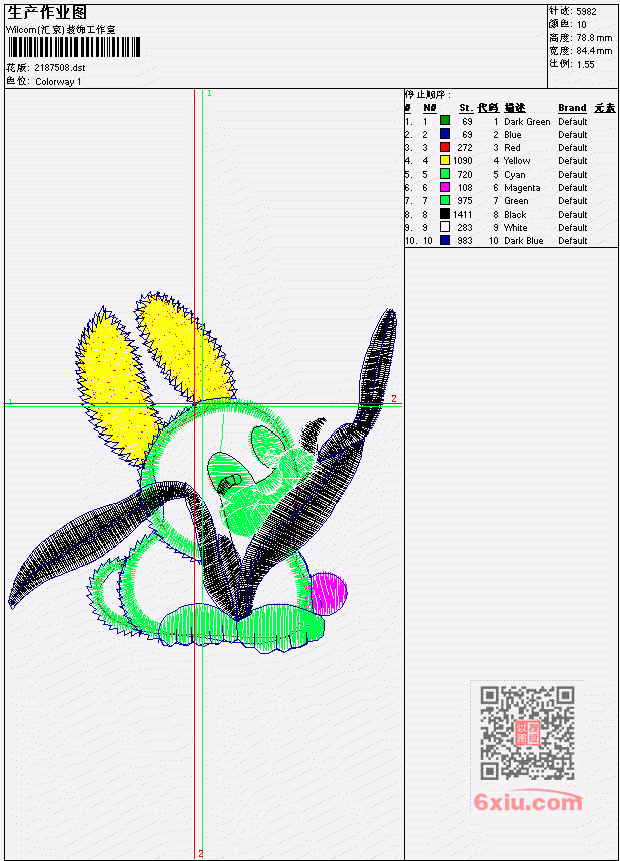
Task: Click stitch count "975" in the Green row
Action: coord(465,201)
